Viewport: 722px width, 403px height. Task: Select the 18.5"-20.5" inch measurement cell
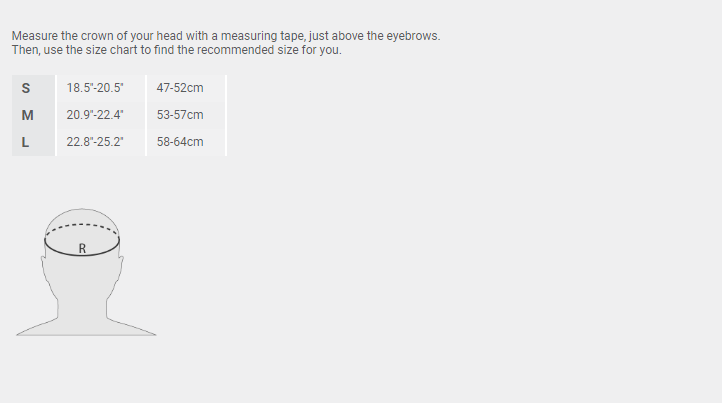click(95, 88)
